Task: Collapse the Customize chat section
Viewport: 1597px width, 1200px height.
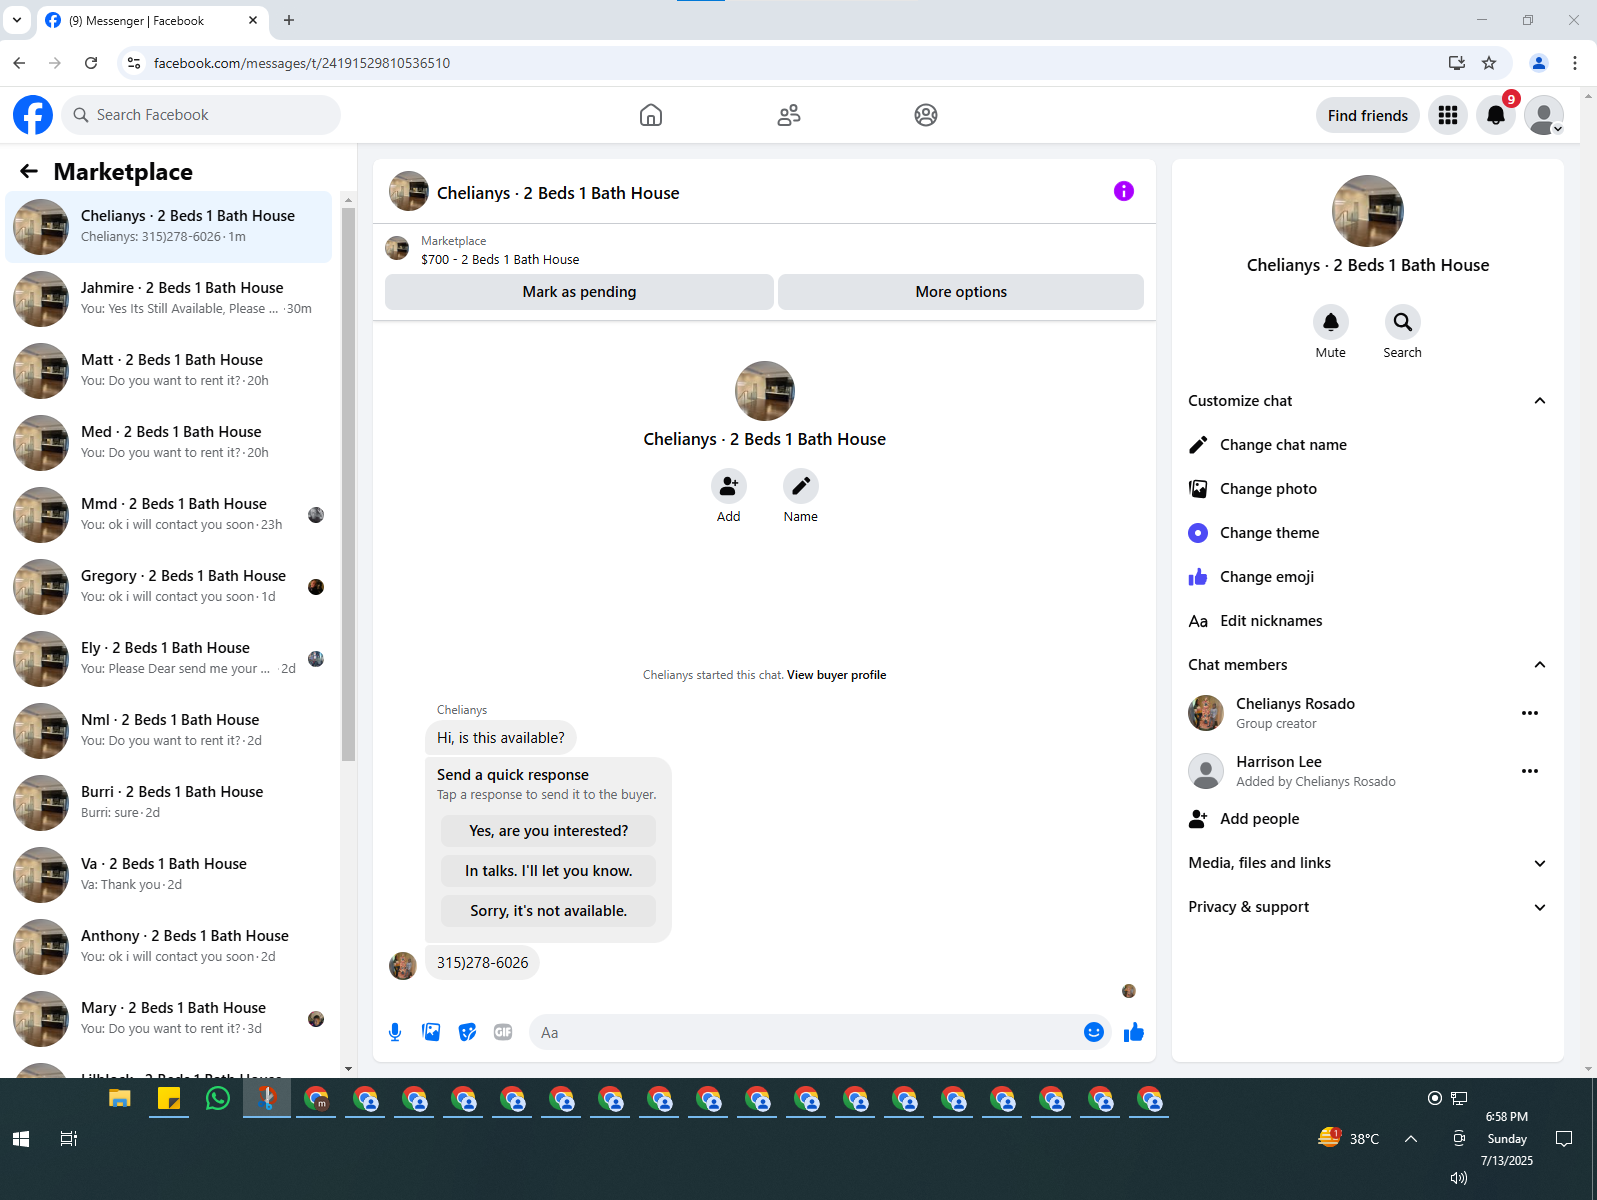Action: [x=1540, y=401]
